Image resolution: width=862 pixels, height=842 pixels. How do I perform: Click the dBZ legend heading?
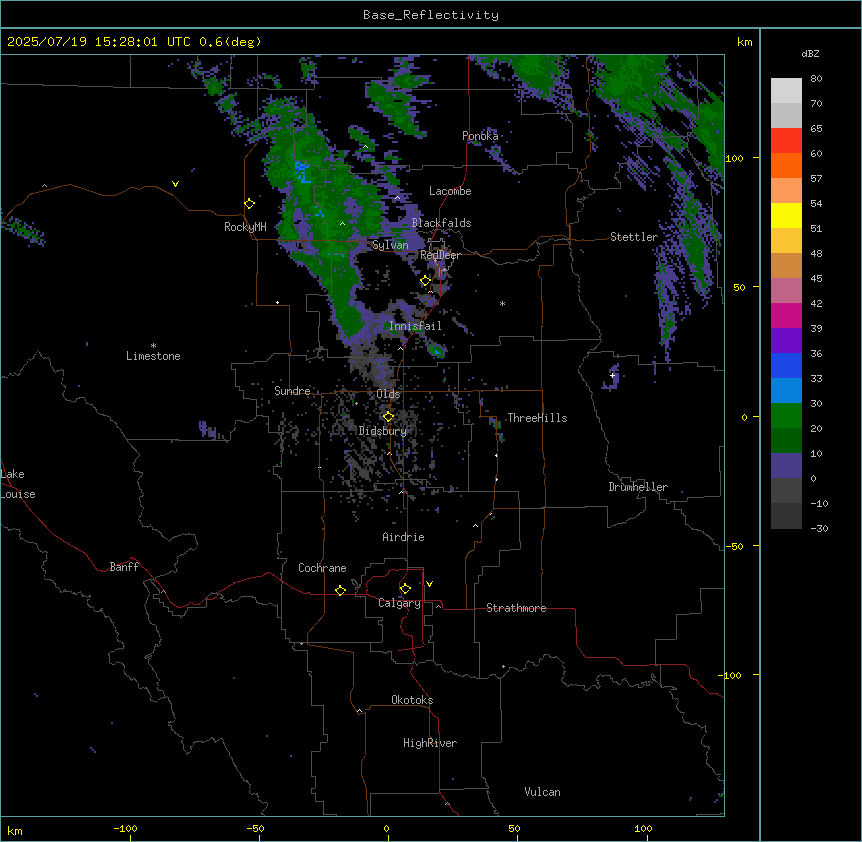tap(810, 54)
